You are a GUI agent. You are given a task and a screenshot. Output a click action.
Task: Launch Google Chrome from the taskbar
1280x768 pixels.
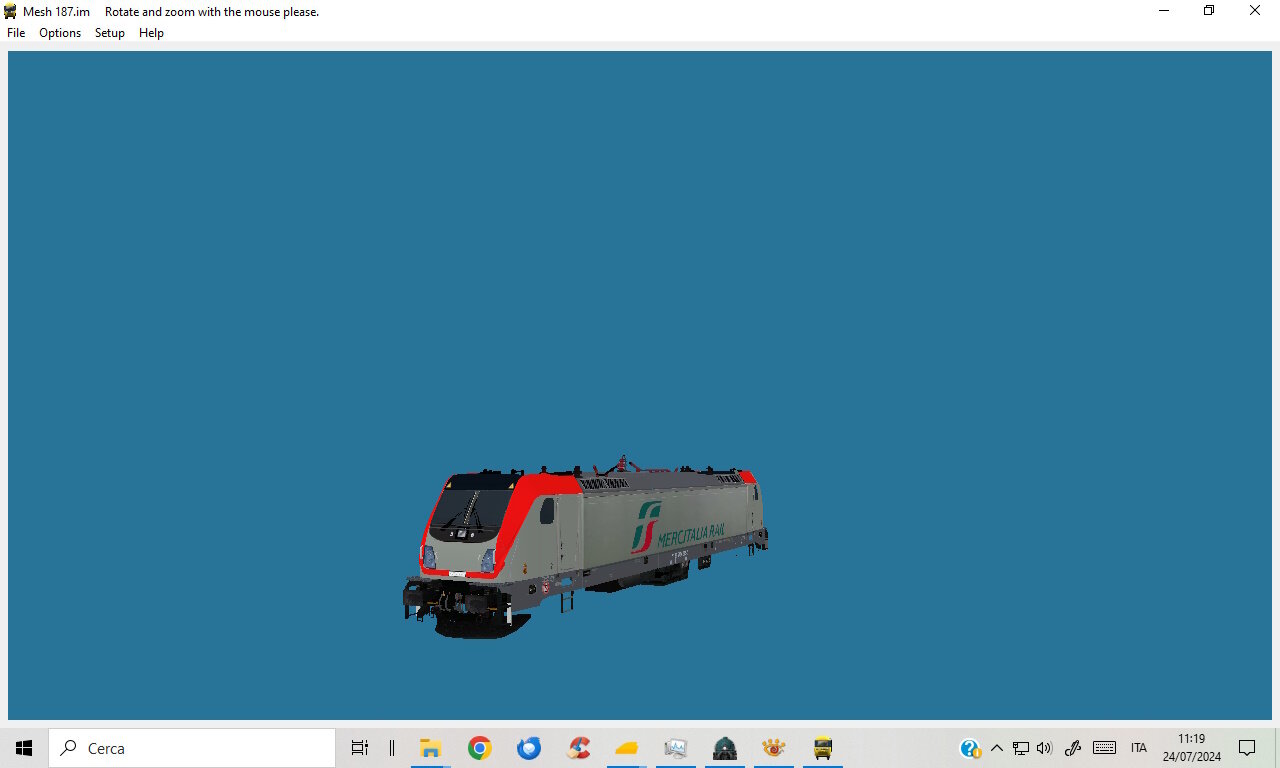click(480, 748)
